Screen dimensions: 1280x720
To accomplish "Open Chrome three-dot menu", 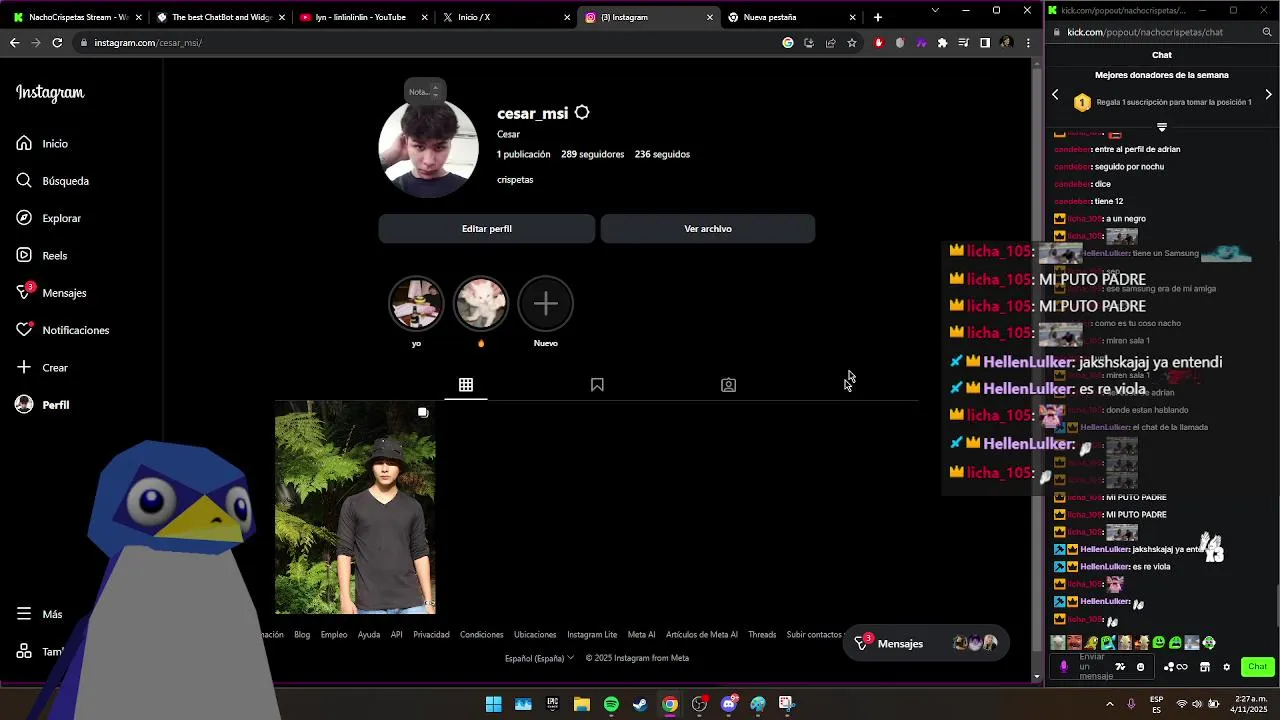I will [1028, 43].
